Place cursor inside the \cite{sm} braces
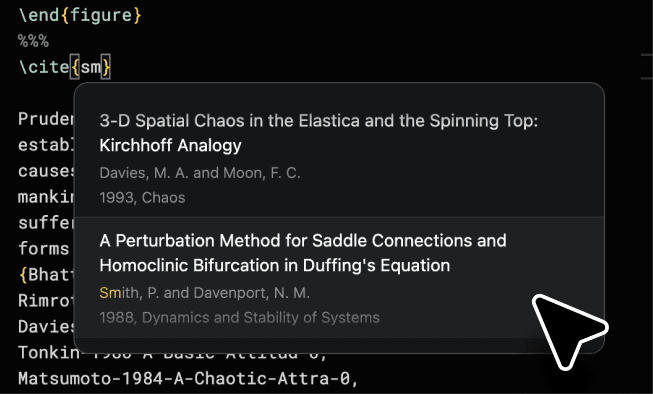This screenshot has width=653, height=394. [x=91, y=67]
